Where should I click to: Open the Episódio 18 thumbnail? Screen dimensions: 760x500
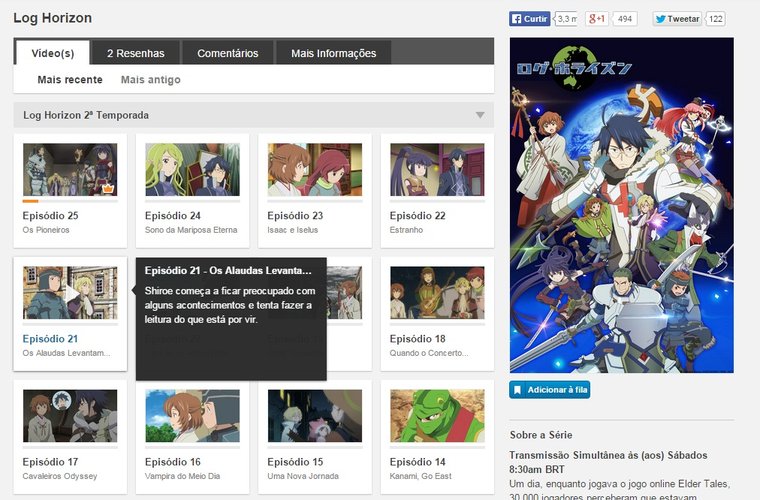pos(437,293)
